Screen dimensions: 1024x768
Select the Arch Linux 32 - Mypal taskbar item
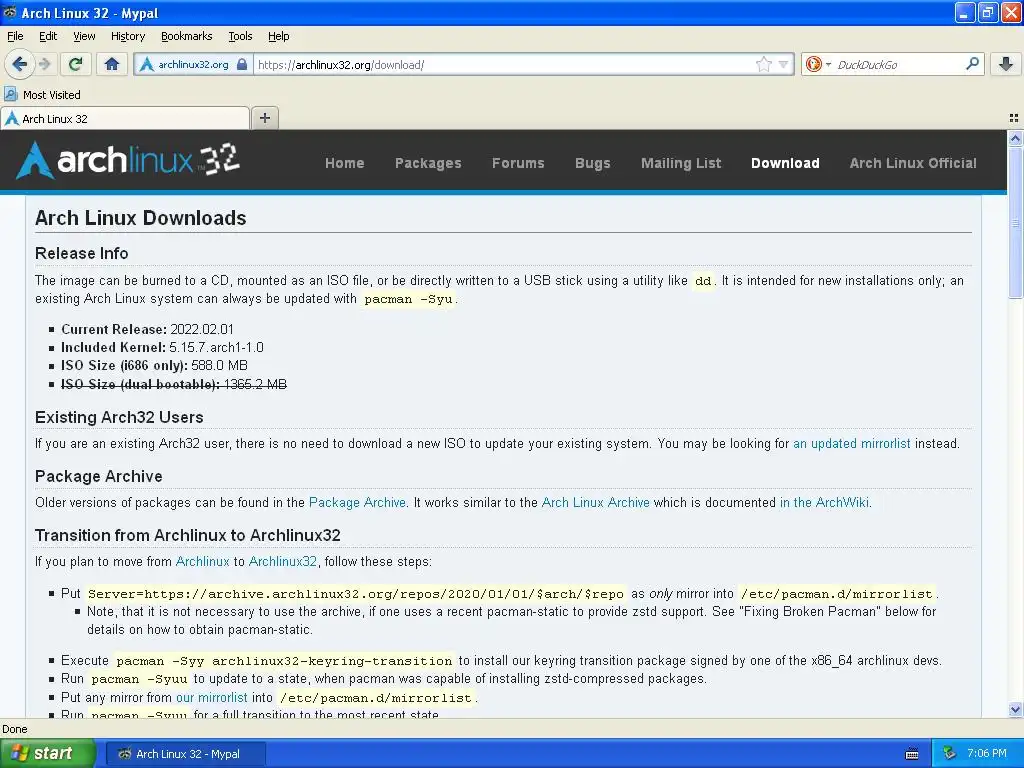point(185,754)
